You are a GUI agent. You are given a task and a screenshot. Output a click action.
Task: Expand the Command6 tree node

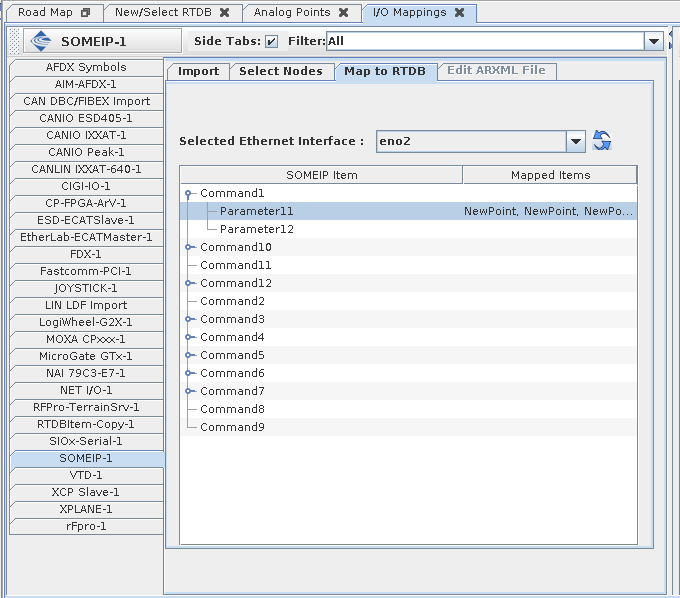(188, 373)
